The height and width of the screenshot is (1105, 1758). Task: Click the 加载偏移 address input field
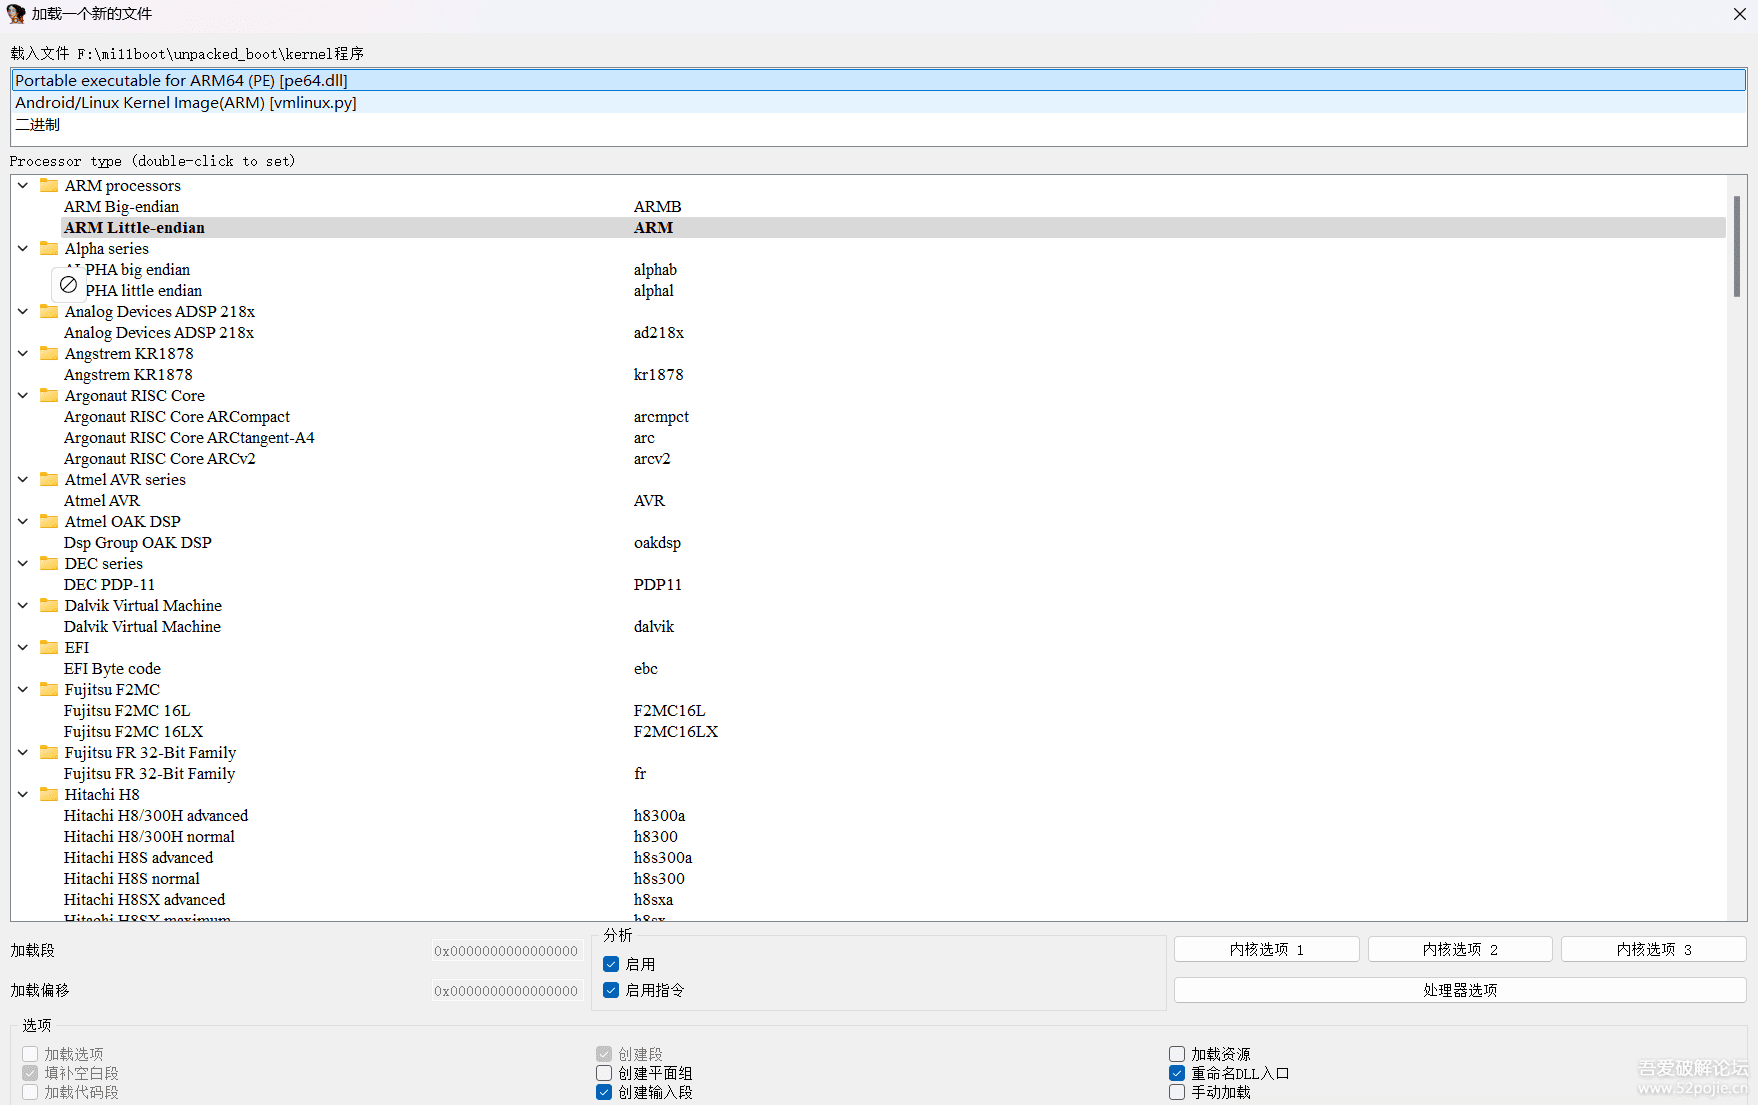click(506, 991)
